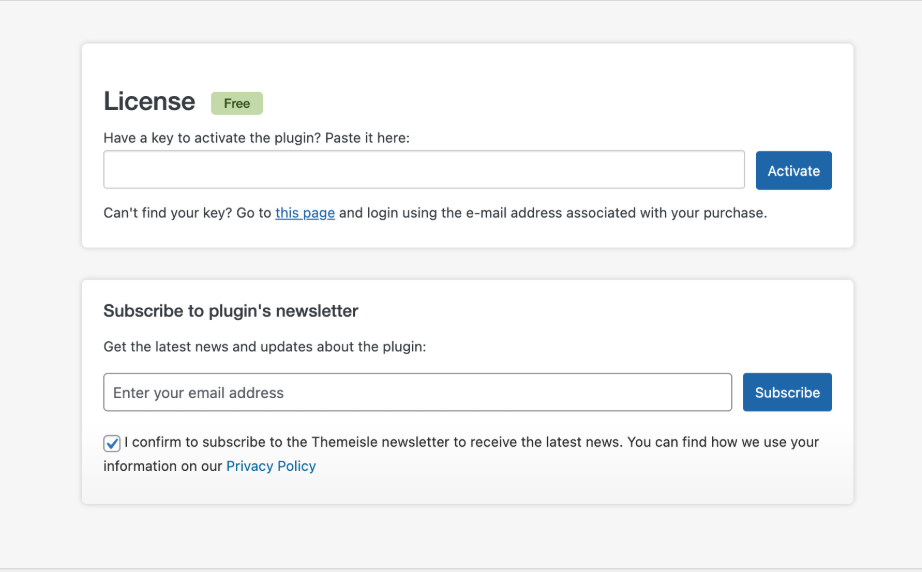Viewport: 922px width, 572px height.
Task: Uncheck the newsletter confirmation checkbox
Action: 112,443
